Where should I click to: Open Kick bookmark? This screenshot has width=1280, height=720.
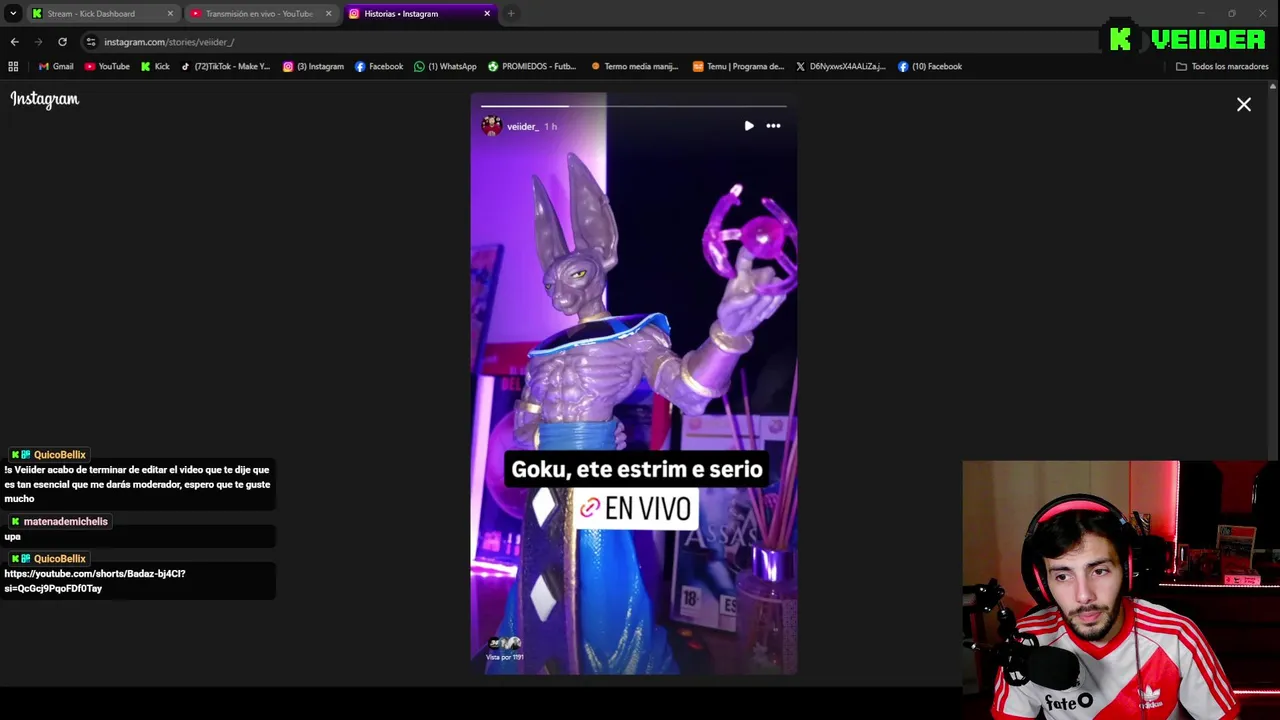[155, 67]
